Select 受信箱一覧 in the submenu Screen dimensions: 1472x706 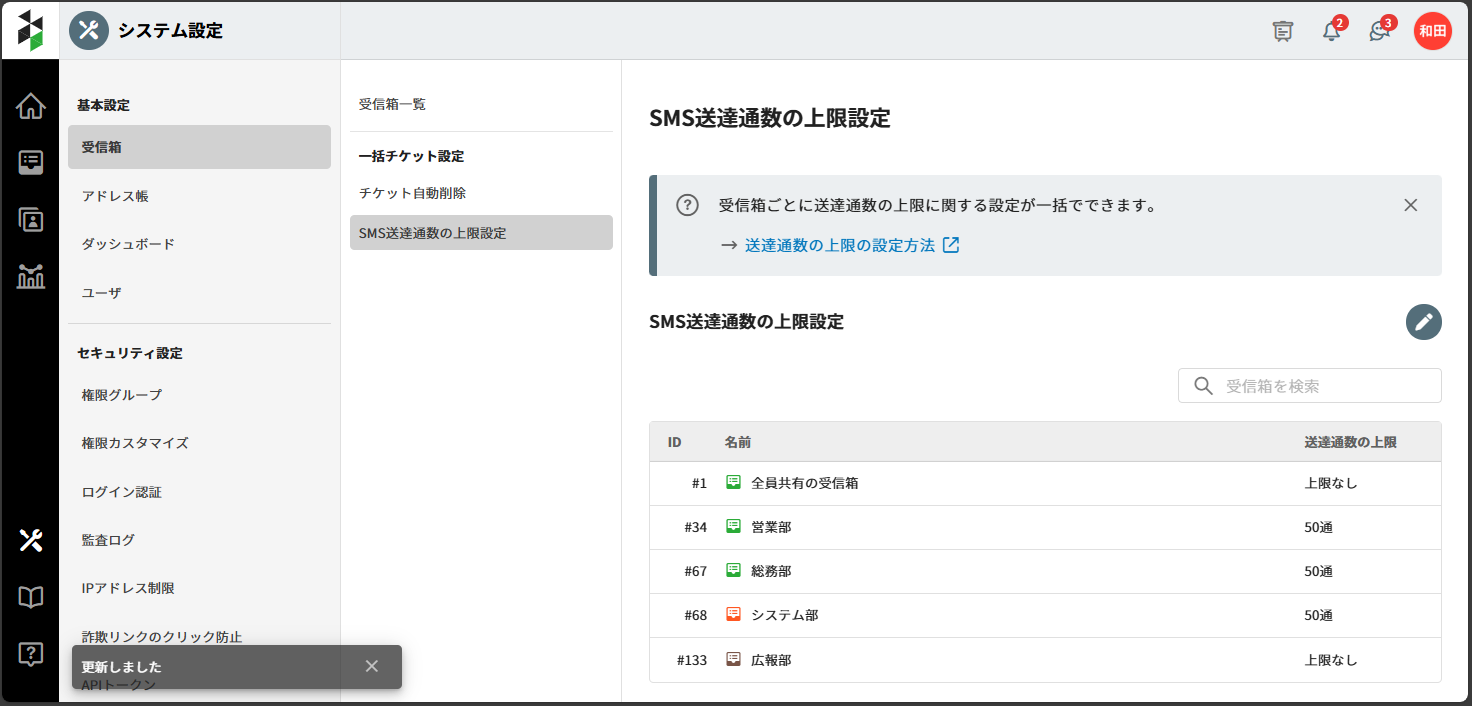coord(392,104)
